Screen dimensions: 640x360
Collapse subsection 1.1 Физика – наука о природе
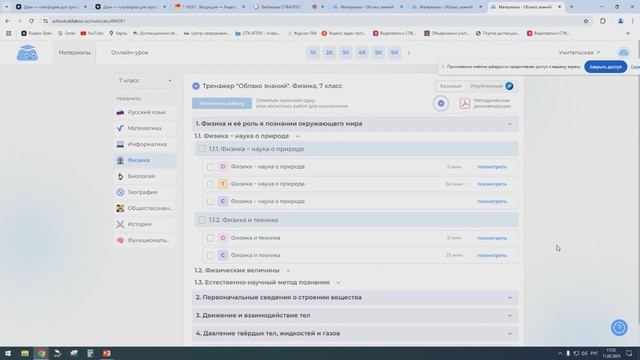(x=298, y=136)
